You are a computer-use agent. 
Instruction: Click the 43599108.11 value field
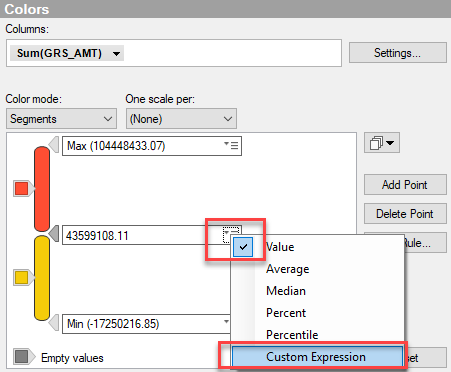(x=142, y=235)
